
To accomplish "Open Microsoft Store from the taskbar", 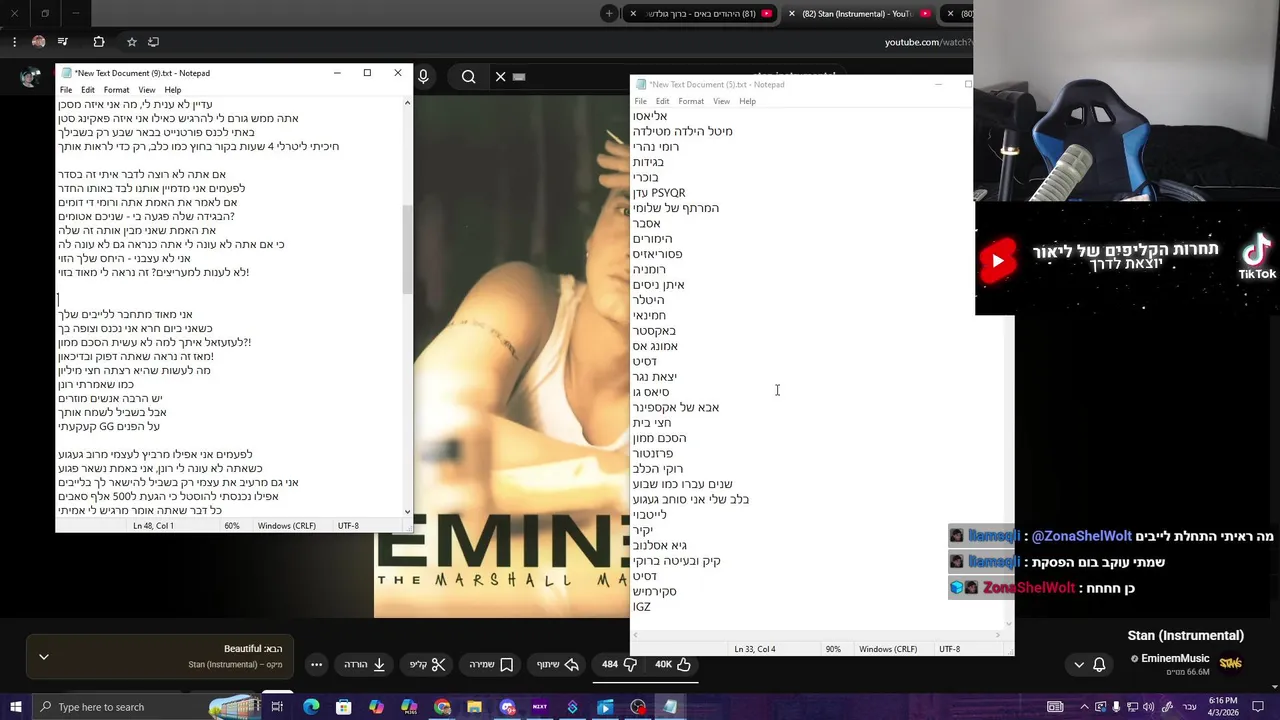I will click(x=343, y=707).
